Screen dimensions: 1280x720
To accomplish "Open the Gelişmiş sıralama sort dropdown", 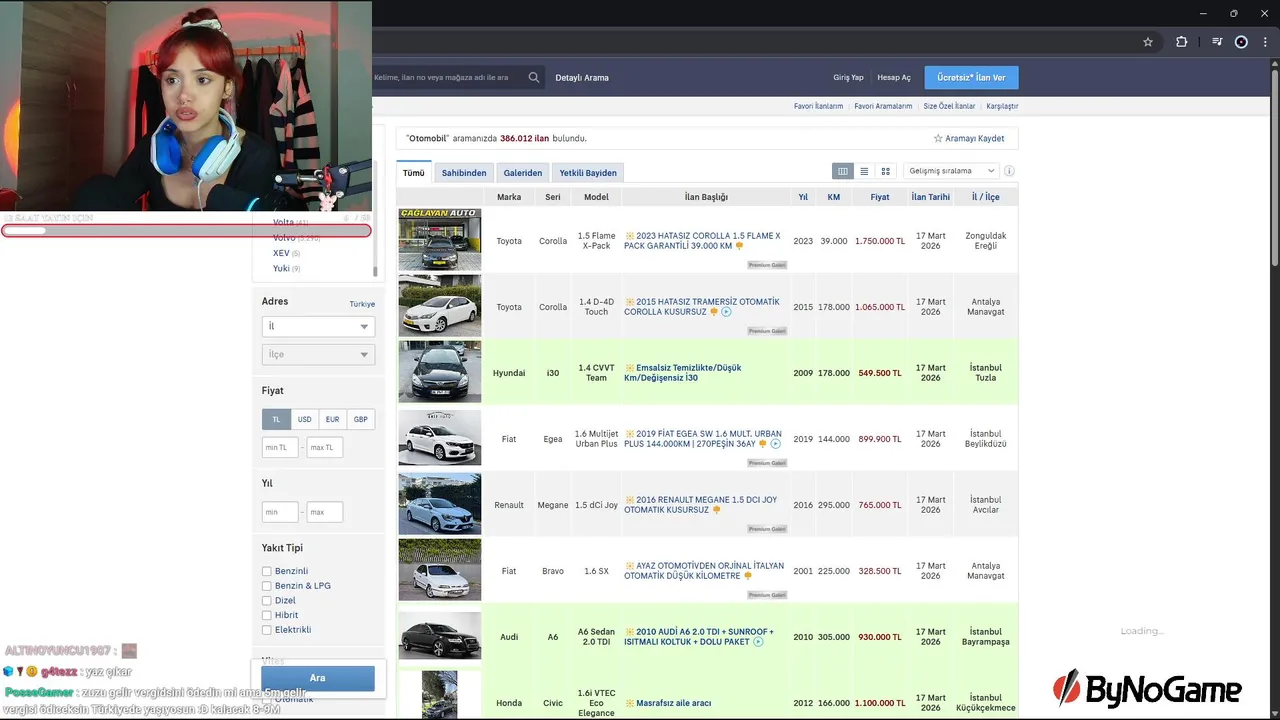I will (950, 171).
